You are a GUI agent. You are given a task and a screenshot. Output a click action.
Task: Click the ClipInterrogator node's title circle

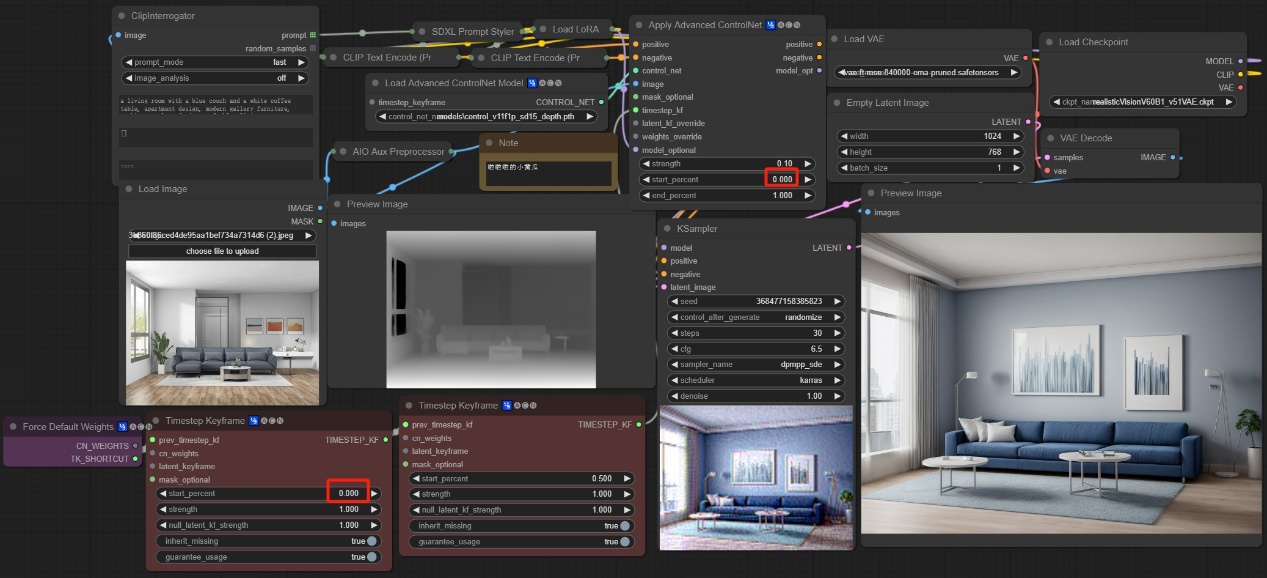[x=121, y=16]
